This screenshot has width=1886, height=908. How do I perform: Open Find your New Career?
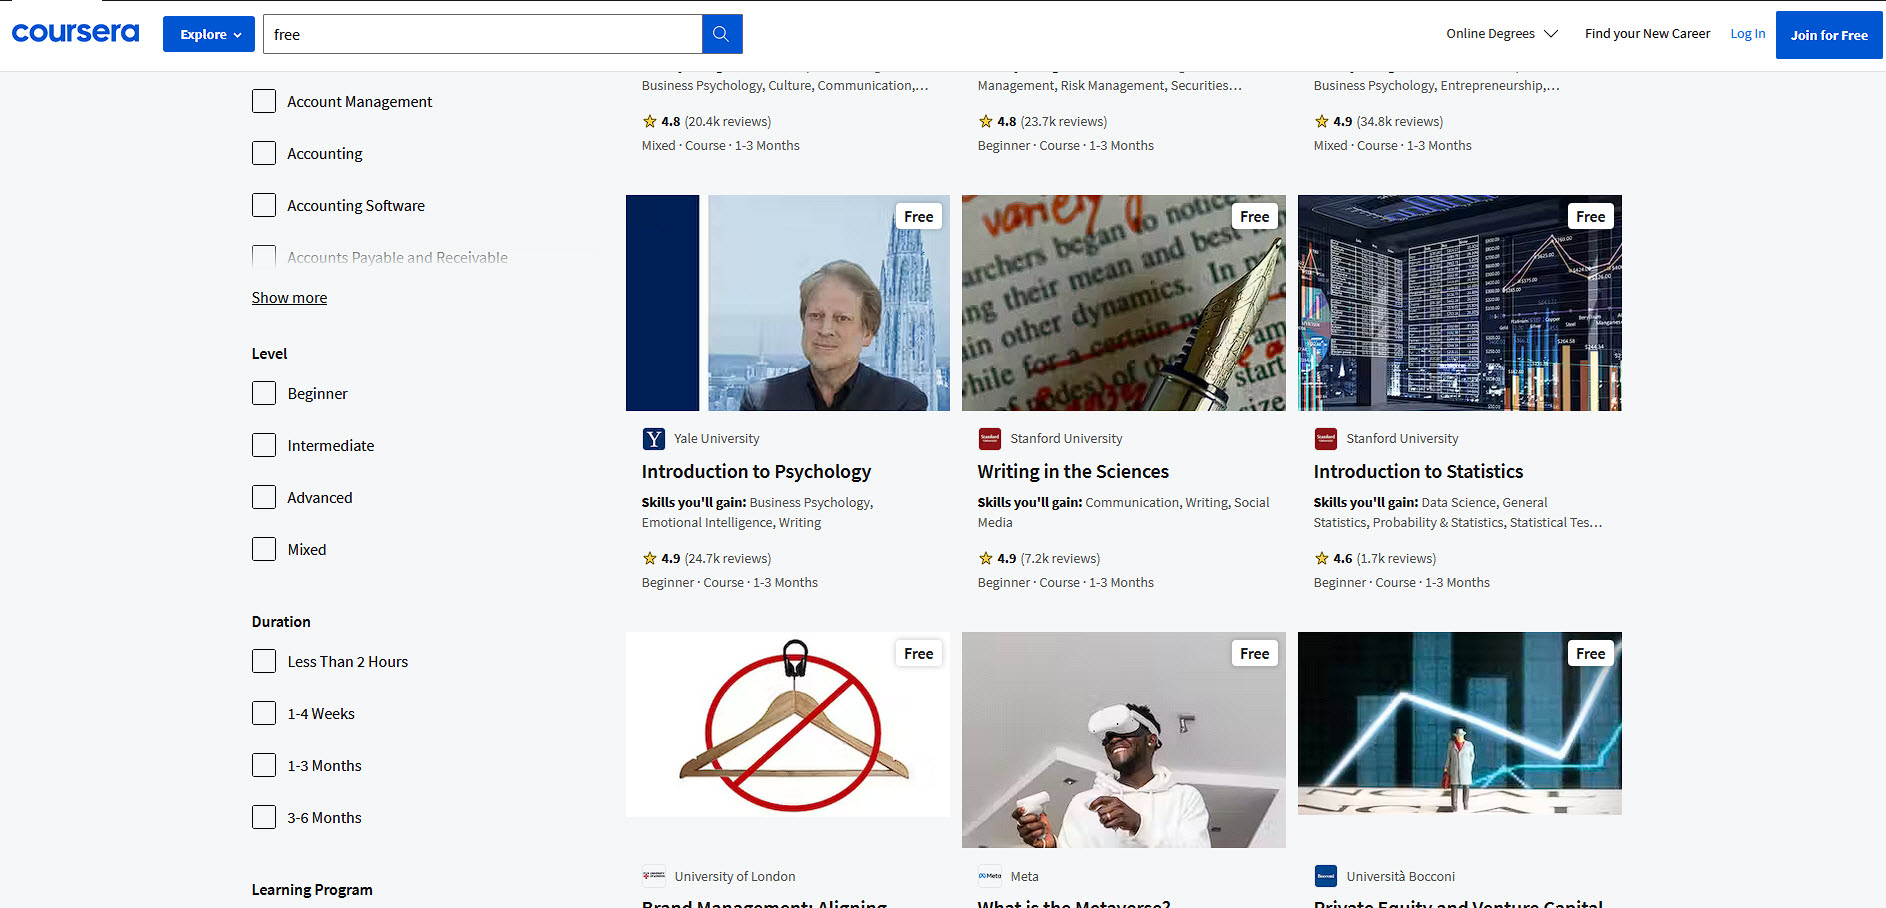click(x=1647, y=34)
